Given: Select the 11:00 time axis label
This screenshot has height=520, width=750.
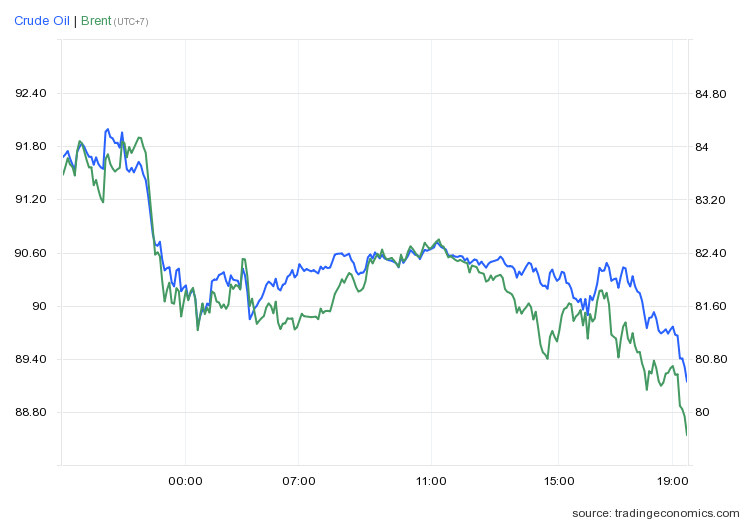Looking at the screenshot, I should coord(431,481).
